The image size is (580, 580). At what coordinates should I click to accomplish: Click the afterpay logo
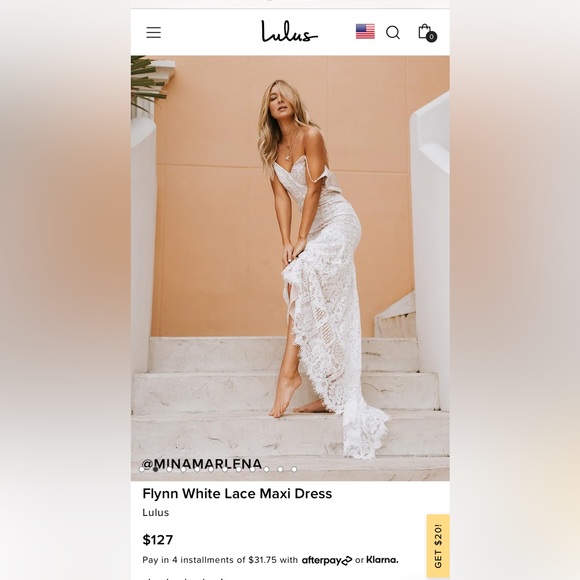pyautogui.click(x=327, y=560)
